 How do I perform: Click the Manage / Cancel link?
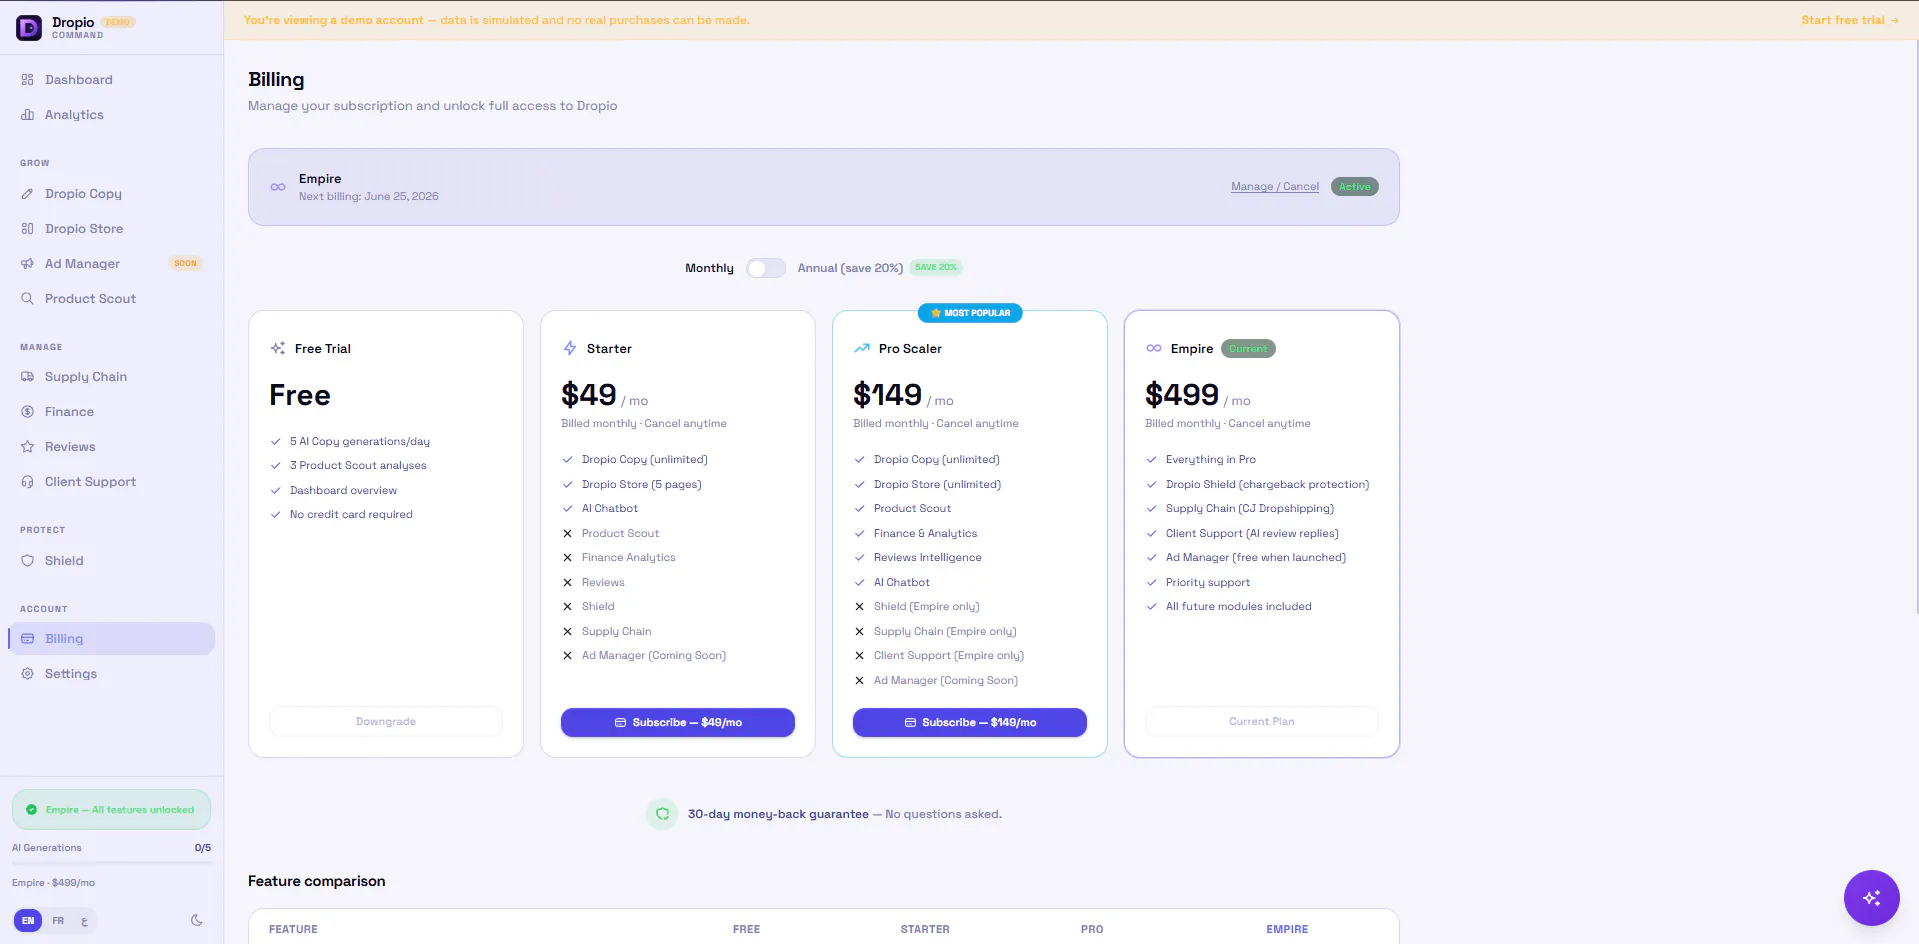pos(1275,187)
